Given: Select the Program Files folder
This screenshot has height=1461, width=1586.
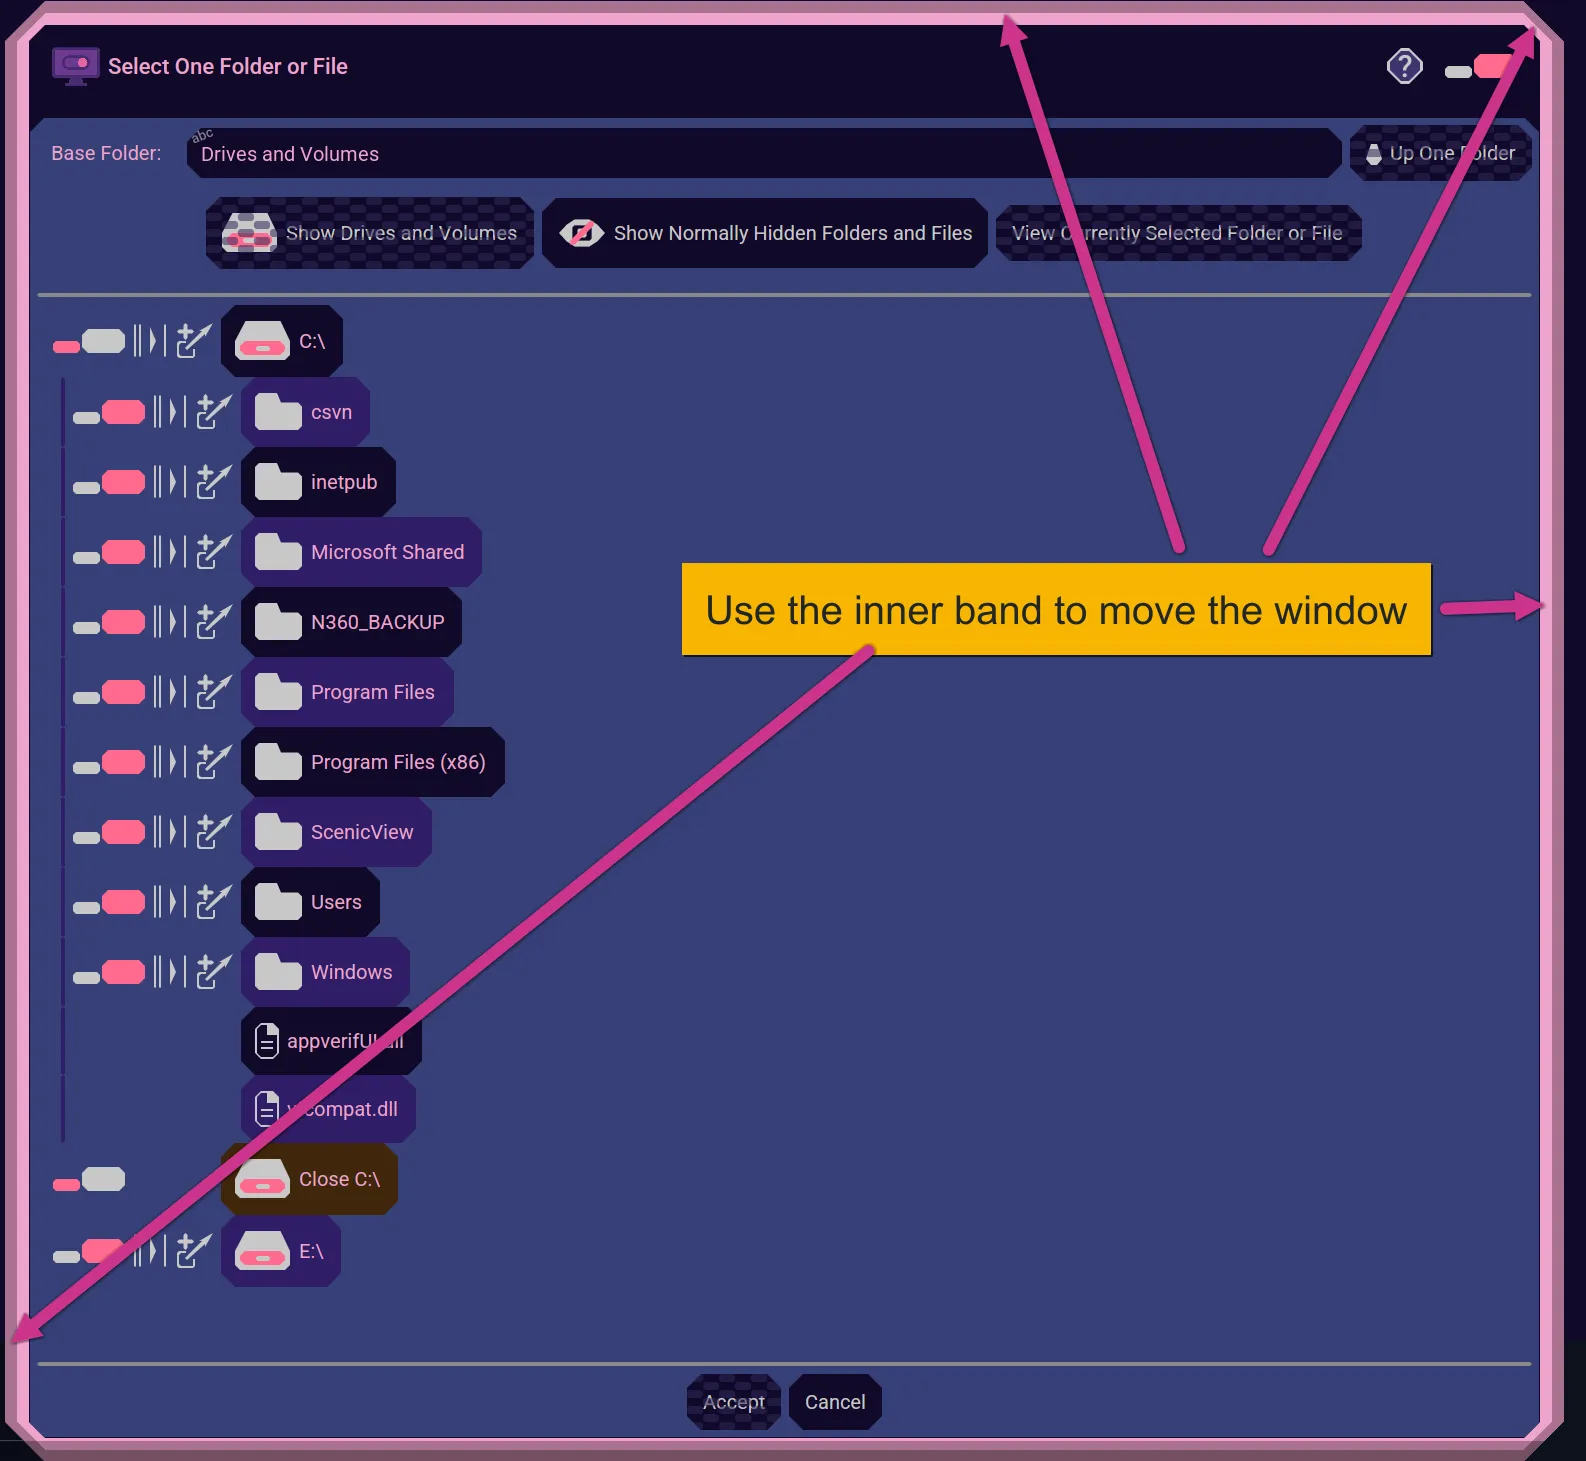Looking at the screenshot, I should pyautogui.click(x=347, y=692).
